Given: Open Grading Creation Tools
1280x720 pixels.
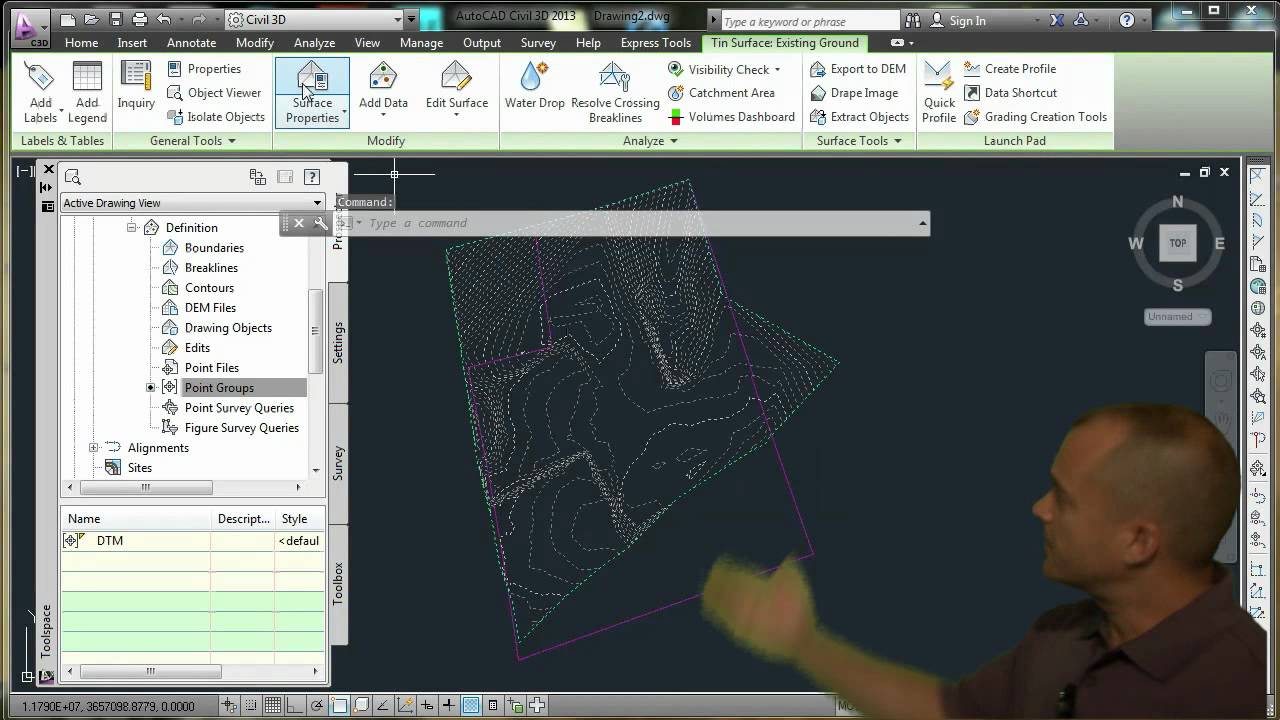Looking at the screenshot, I should coord(1035,117).
